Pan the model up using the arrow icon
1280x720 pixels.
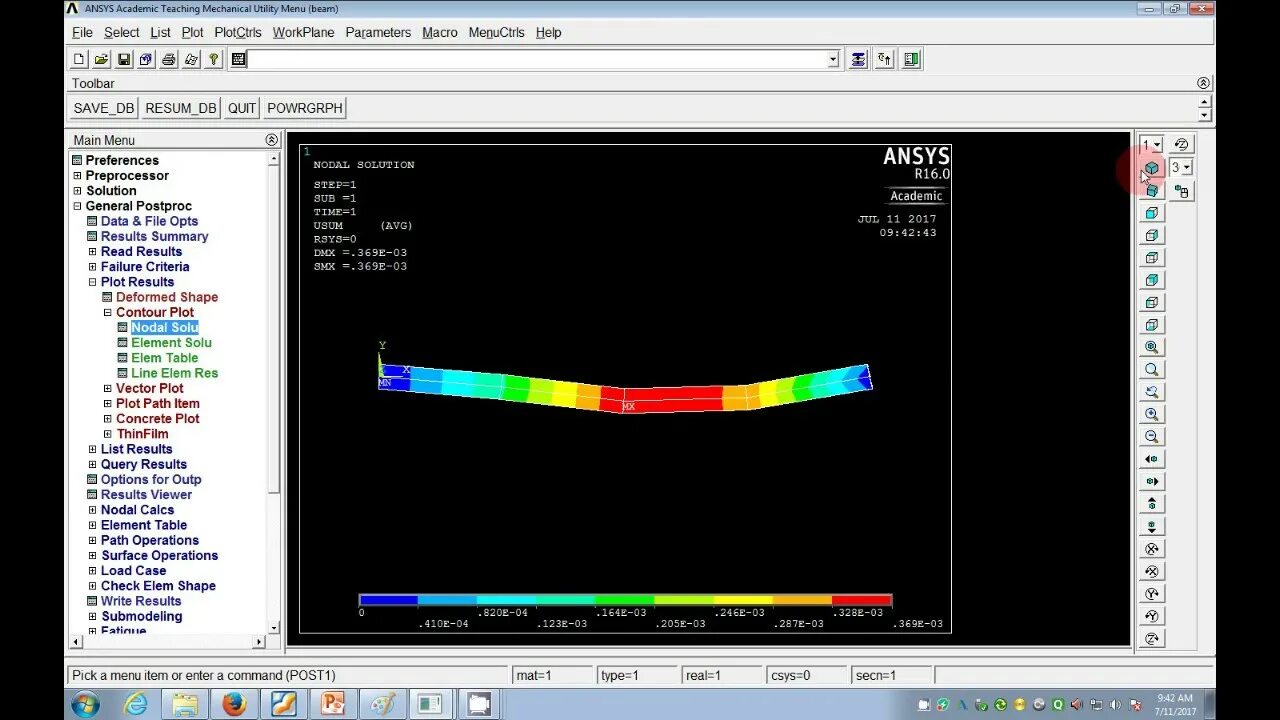pyautogui.click(x=1152, y=504)
